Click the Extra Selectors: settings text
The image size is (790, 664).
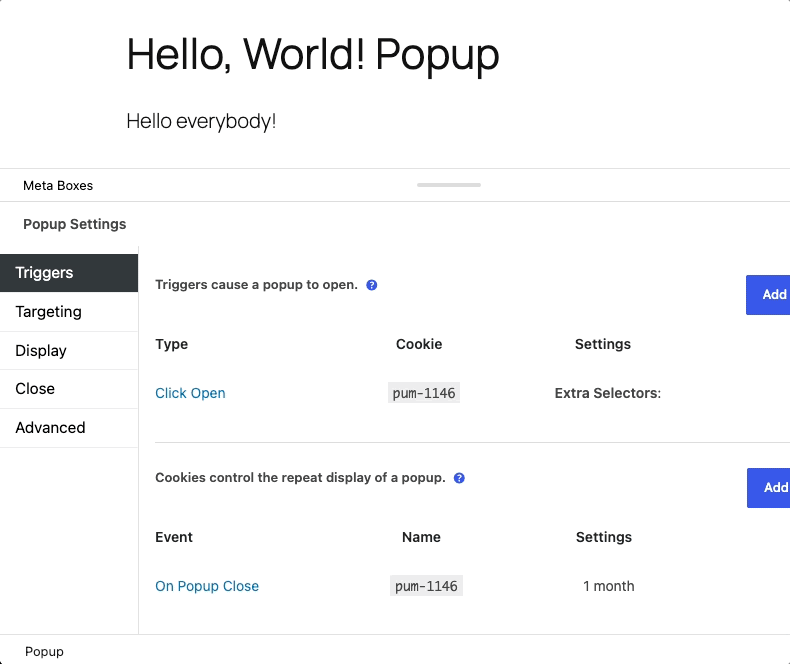(608, 393)
